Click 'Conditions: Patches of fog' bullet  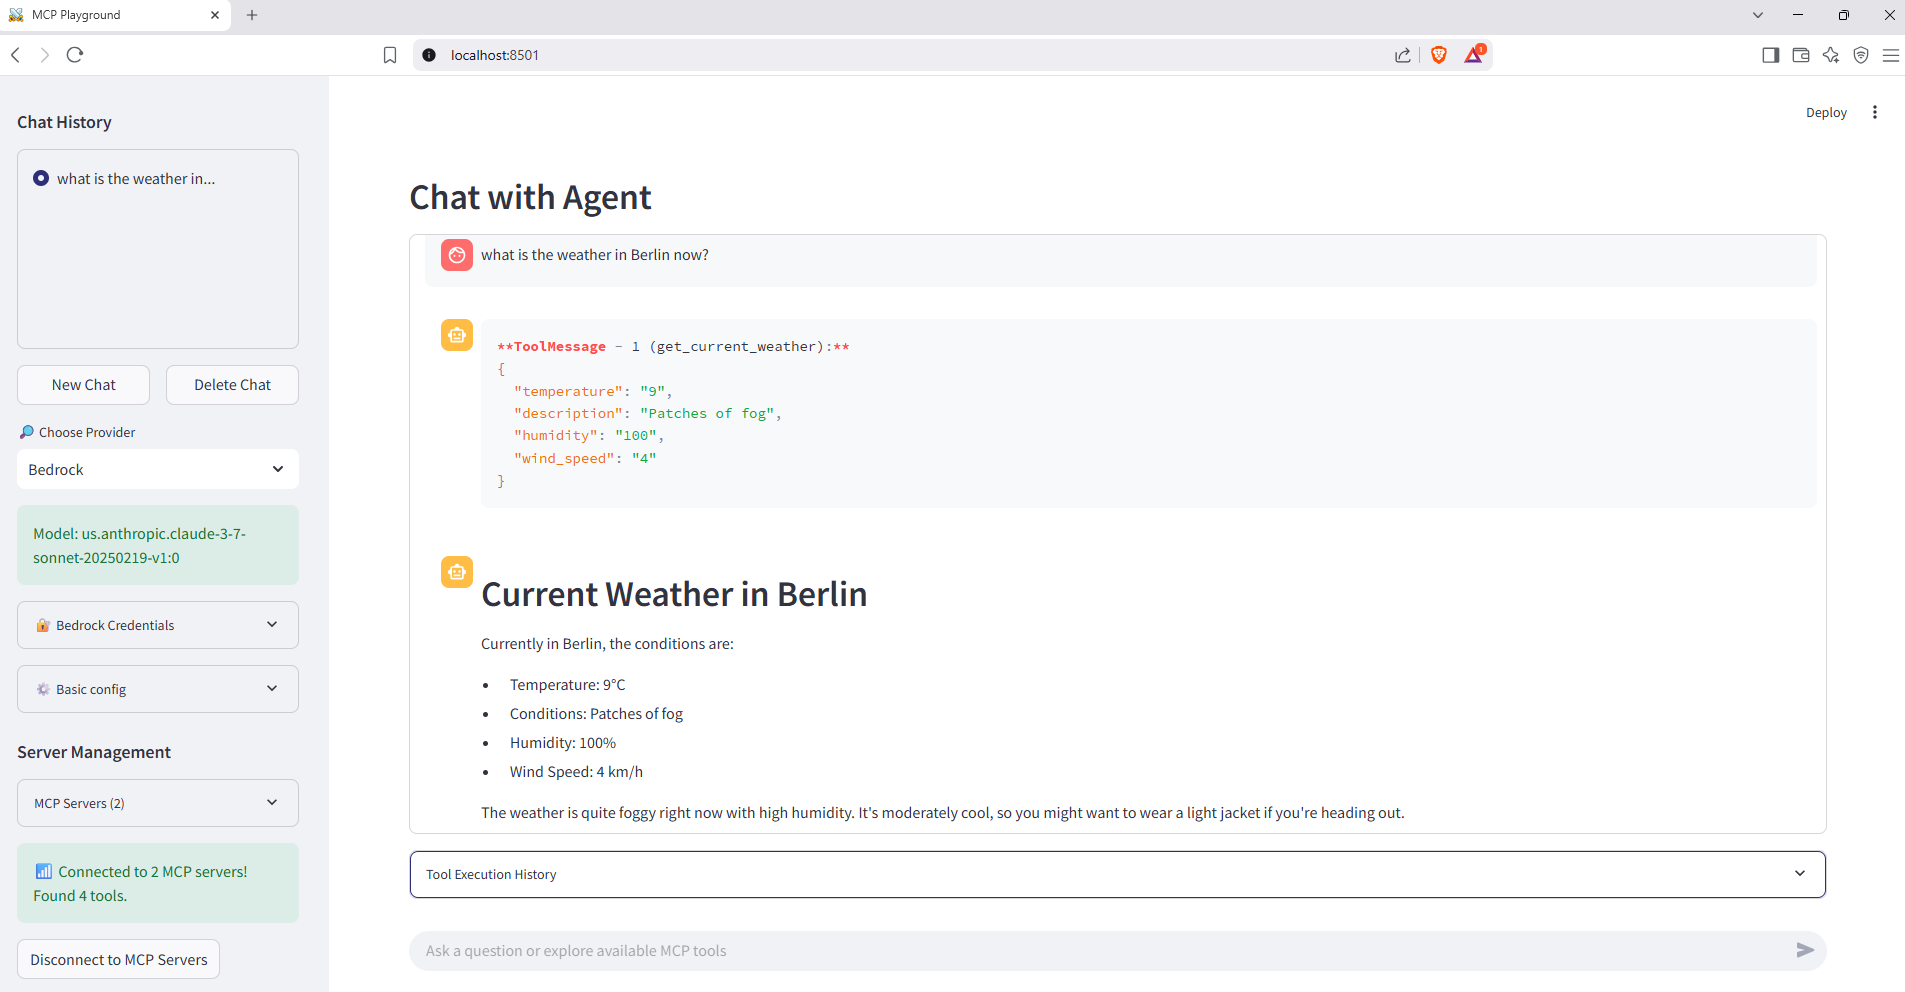(x=596, y=714)
